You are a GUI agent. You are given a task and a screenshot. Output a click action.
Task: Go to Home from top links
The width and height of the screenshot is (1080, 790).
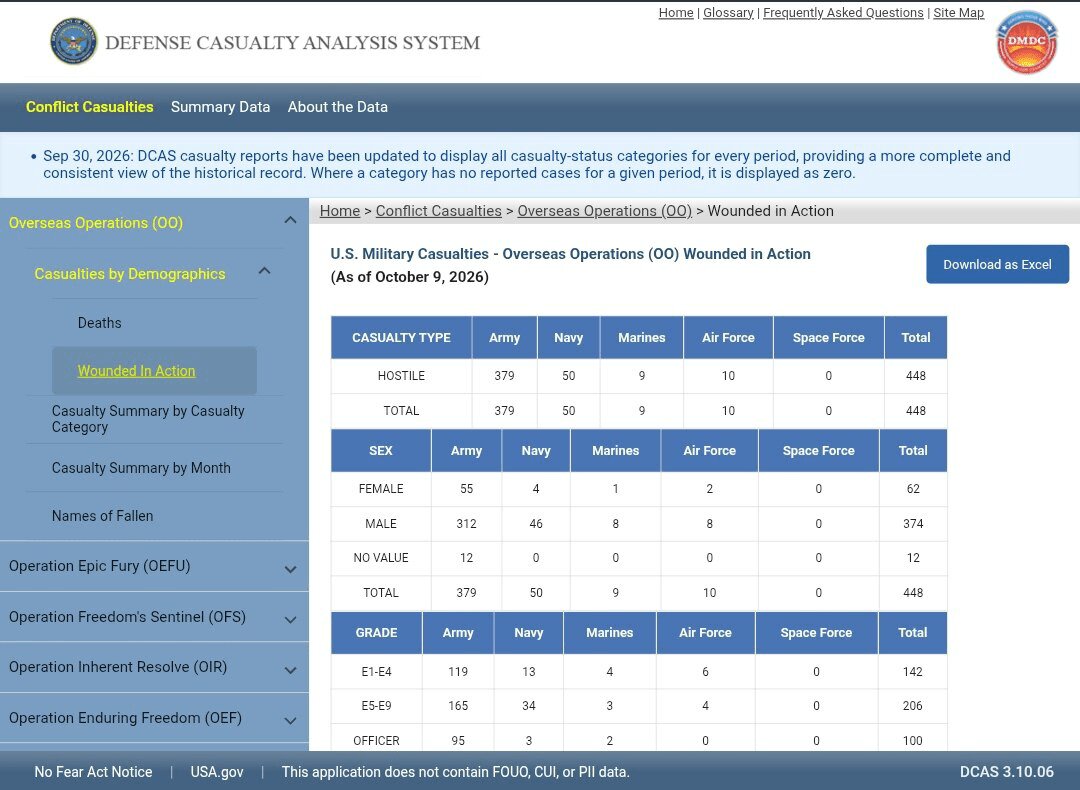[676, 12]
